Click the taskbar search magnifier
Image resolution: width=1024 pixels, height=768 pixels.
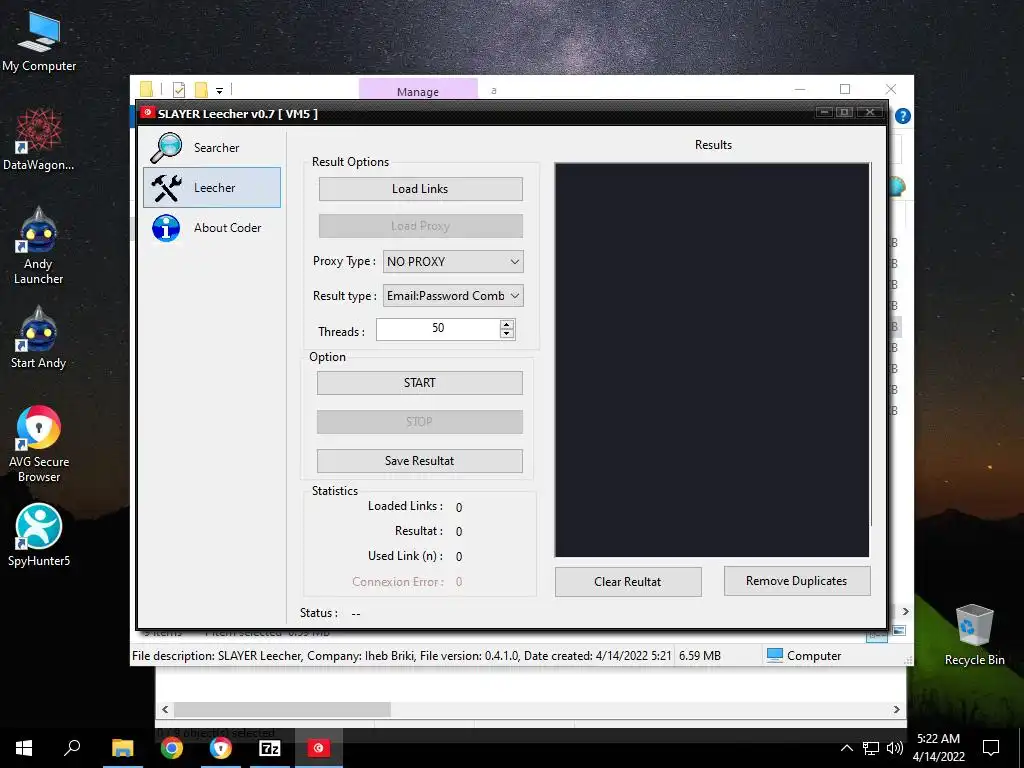(72, 748)
